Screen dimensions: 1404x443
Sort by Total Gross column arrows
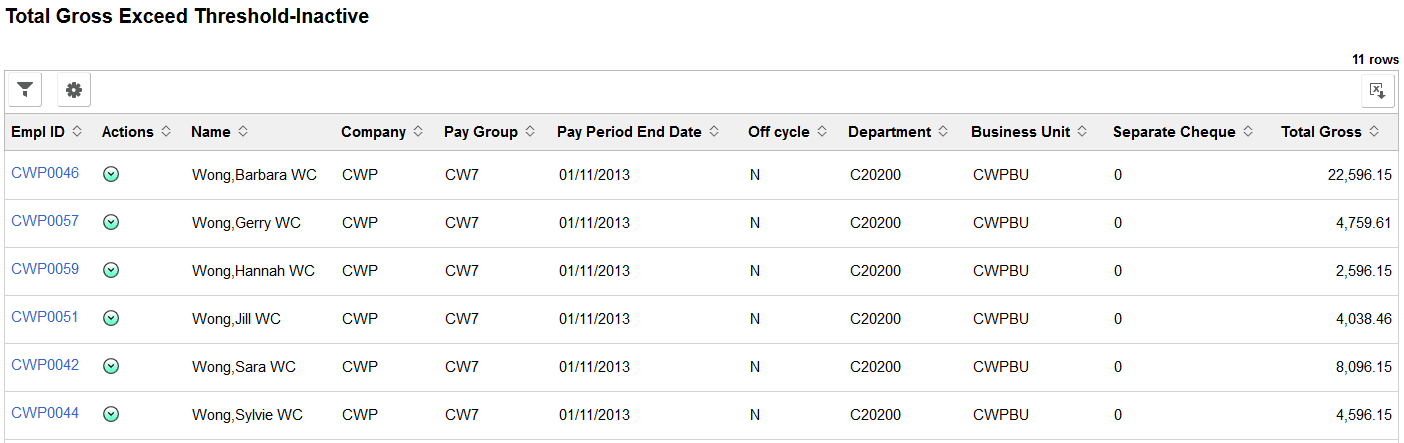click(1374, 132)
